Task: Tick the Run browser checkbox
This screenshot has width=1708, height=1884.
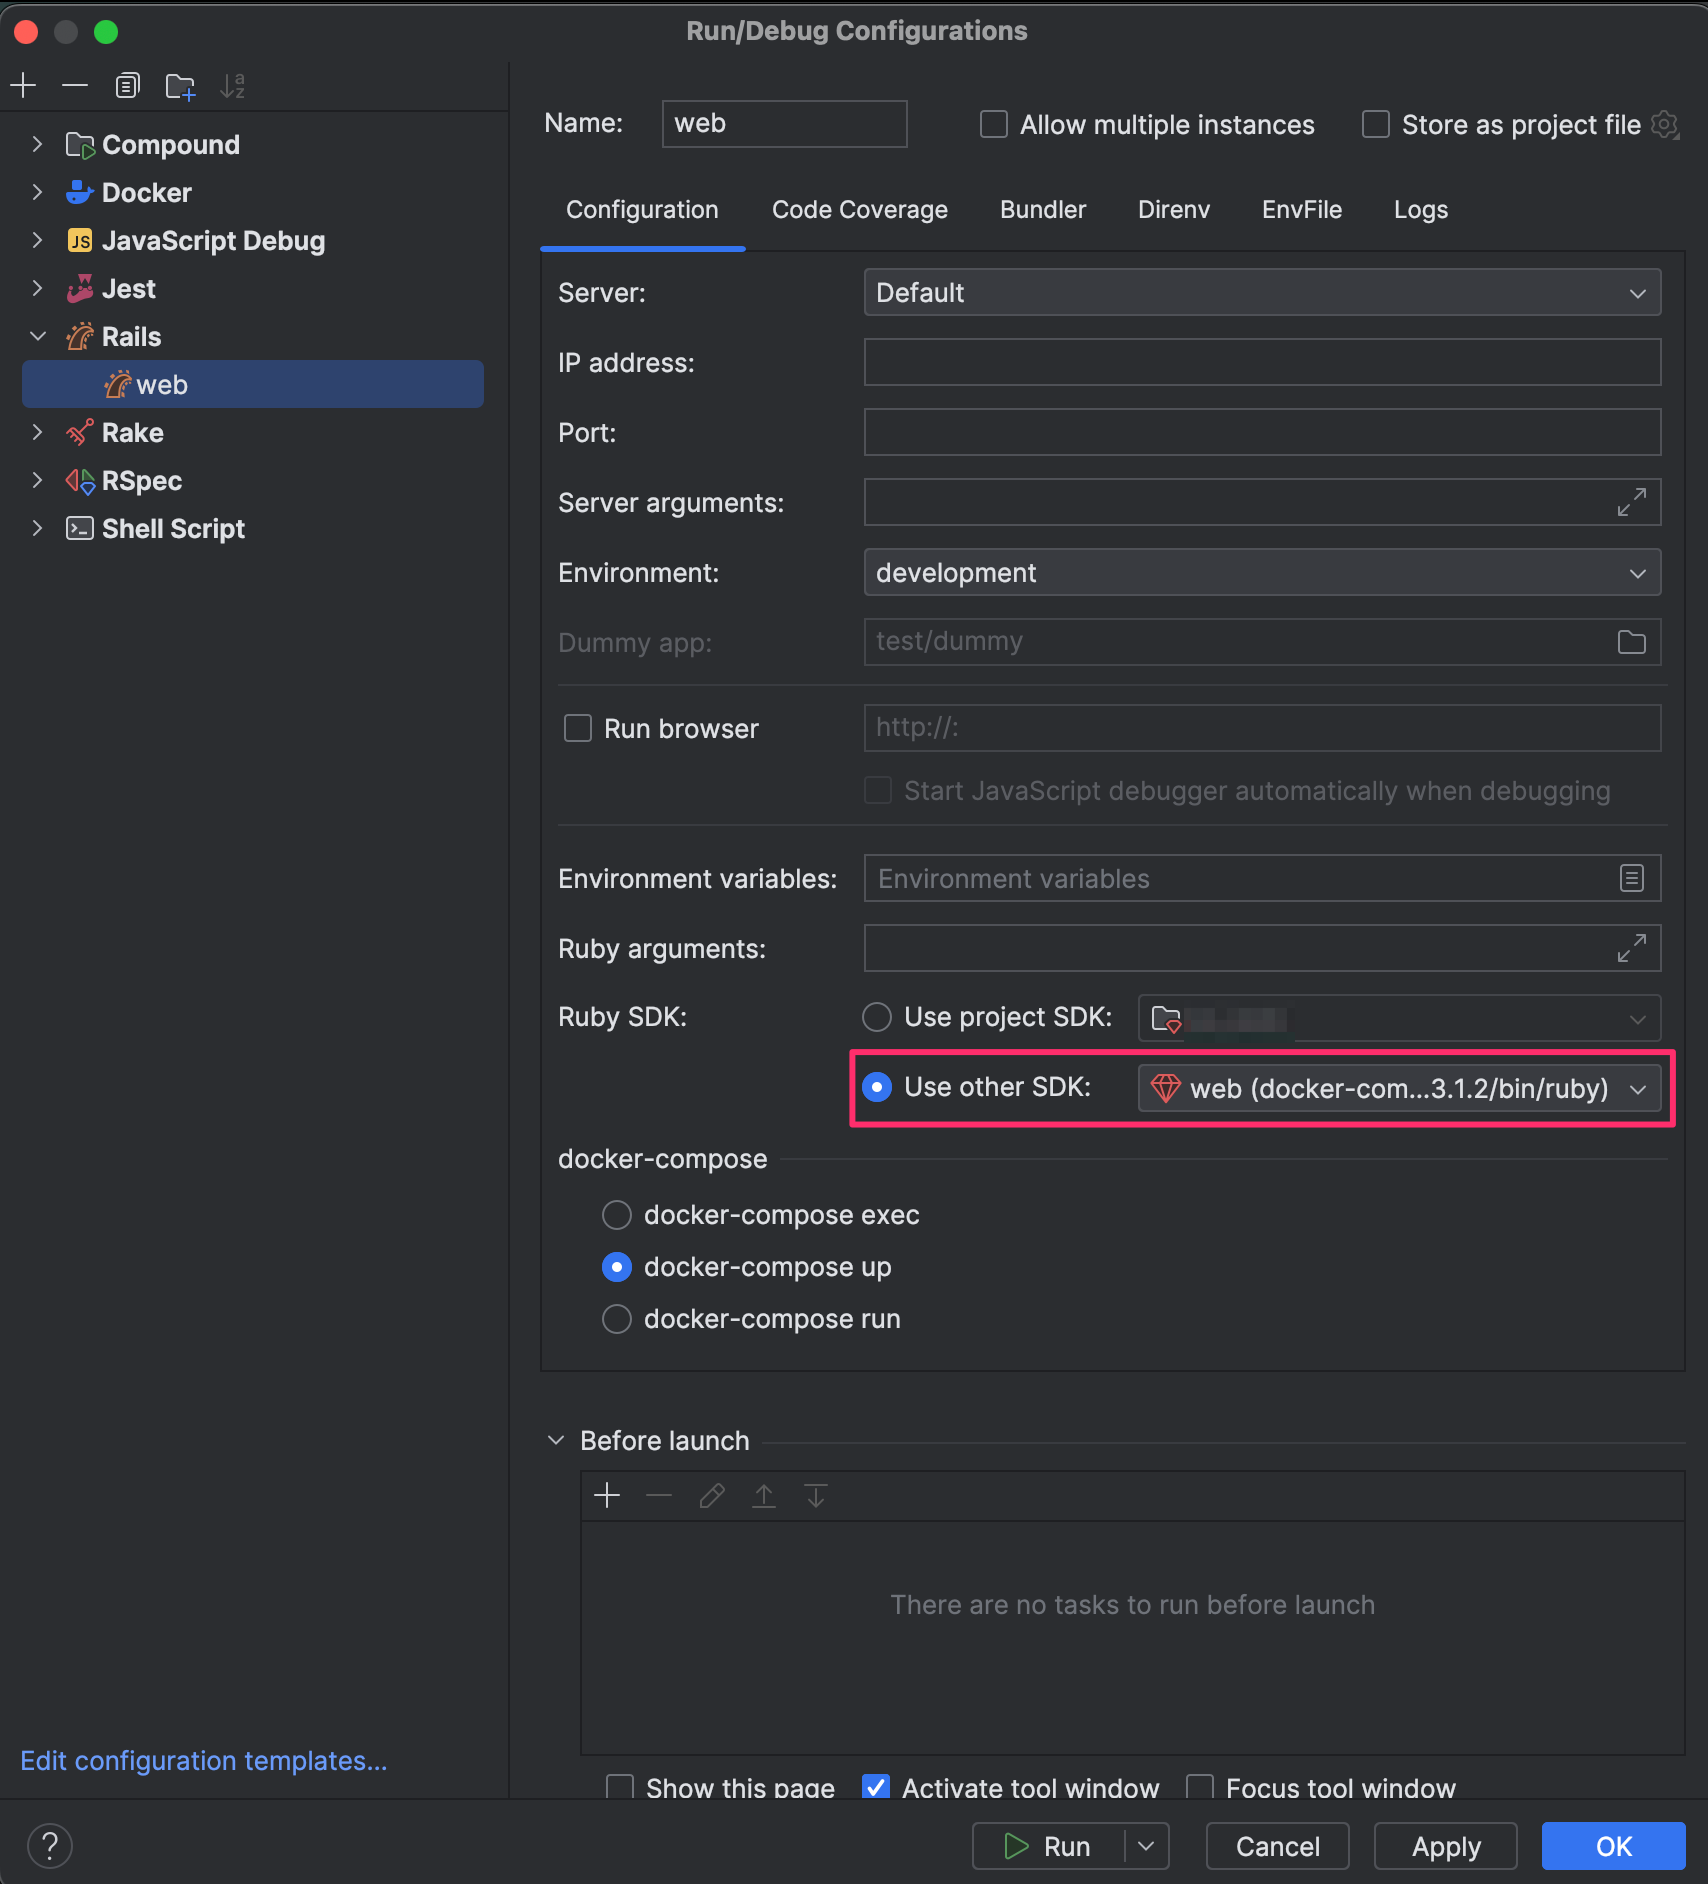Action: point(578,728)
